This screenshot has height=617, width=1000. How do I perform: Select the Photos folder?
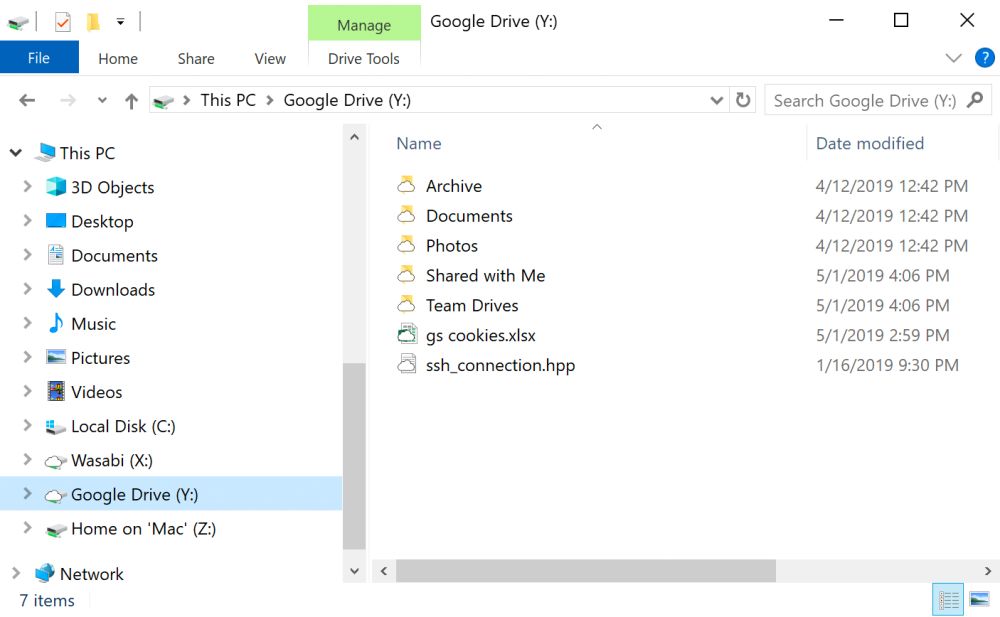click(x=452, y=246)
